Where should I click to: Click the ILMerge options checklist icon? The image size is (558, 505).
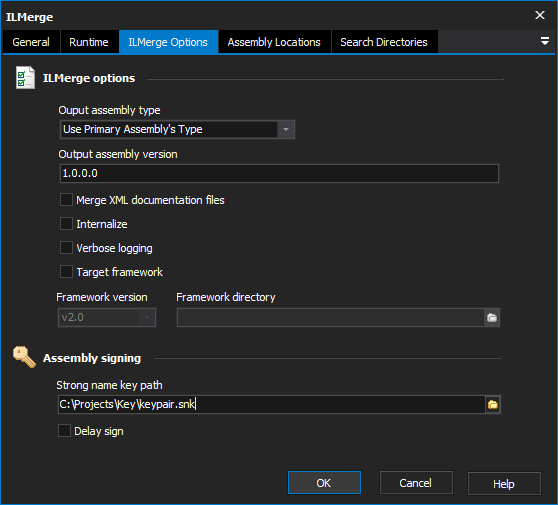(25, 78)
